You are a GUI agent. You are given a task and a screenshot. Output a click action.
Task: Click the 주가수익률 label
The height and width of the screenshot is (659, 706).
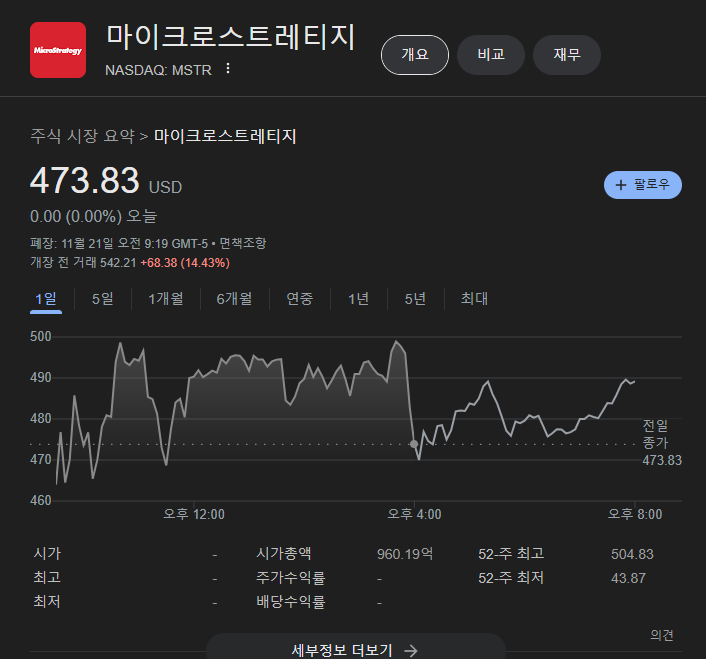pos(290,578)
